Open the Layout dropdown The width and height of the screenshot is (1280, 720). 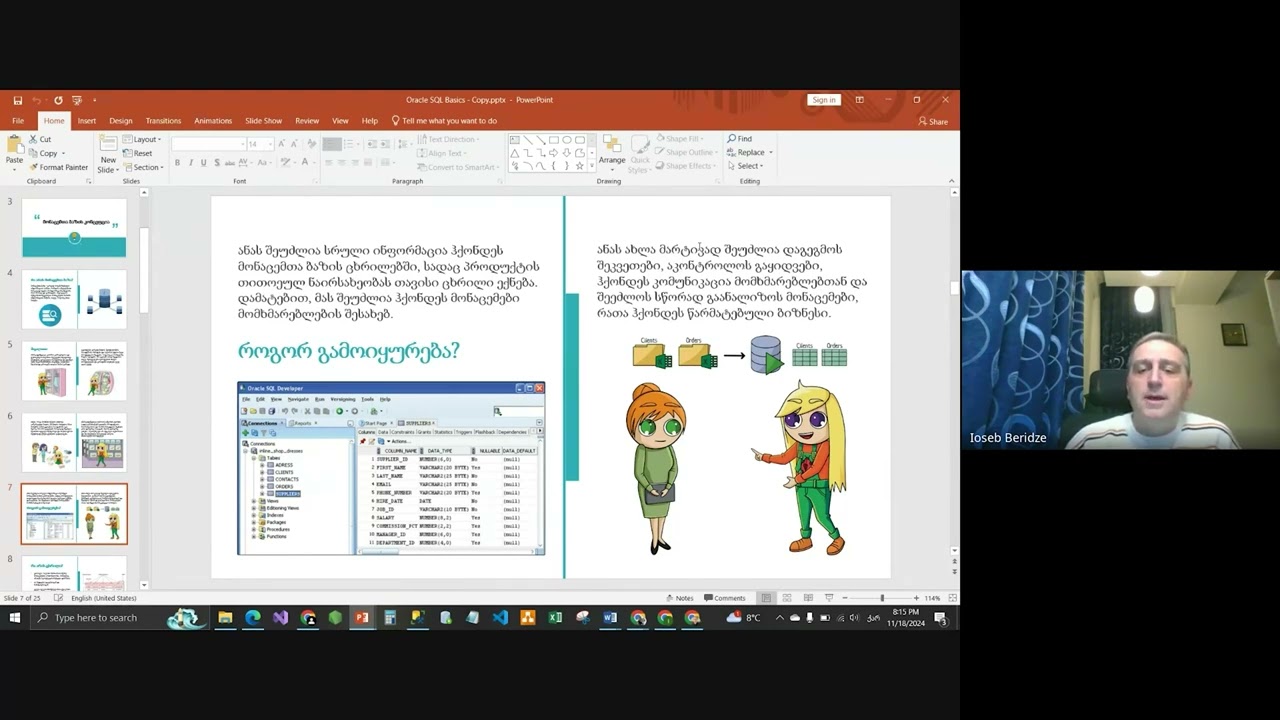pos(142,140)
